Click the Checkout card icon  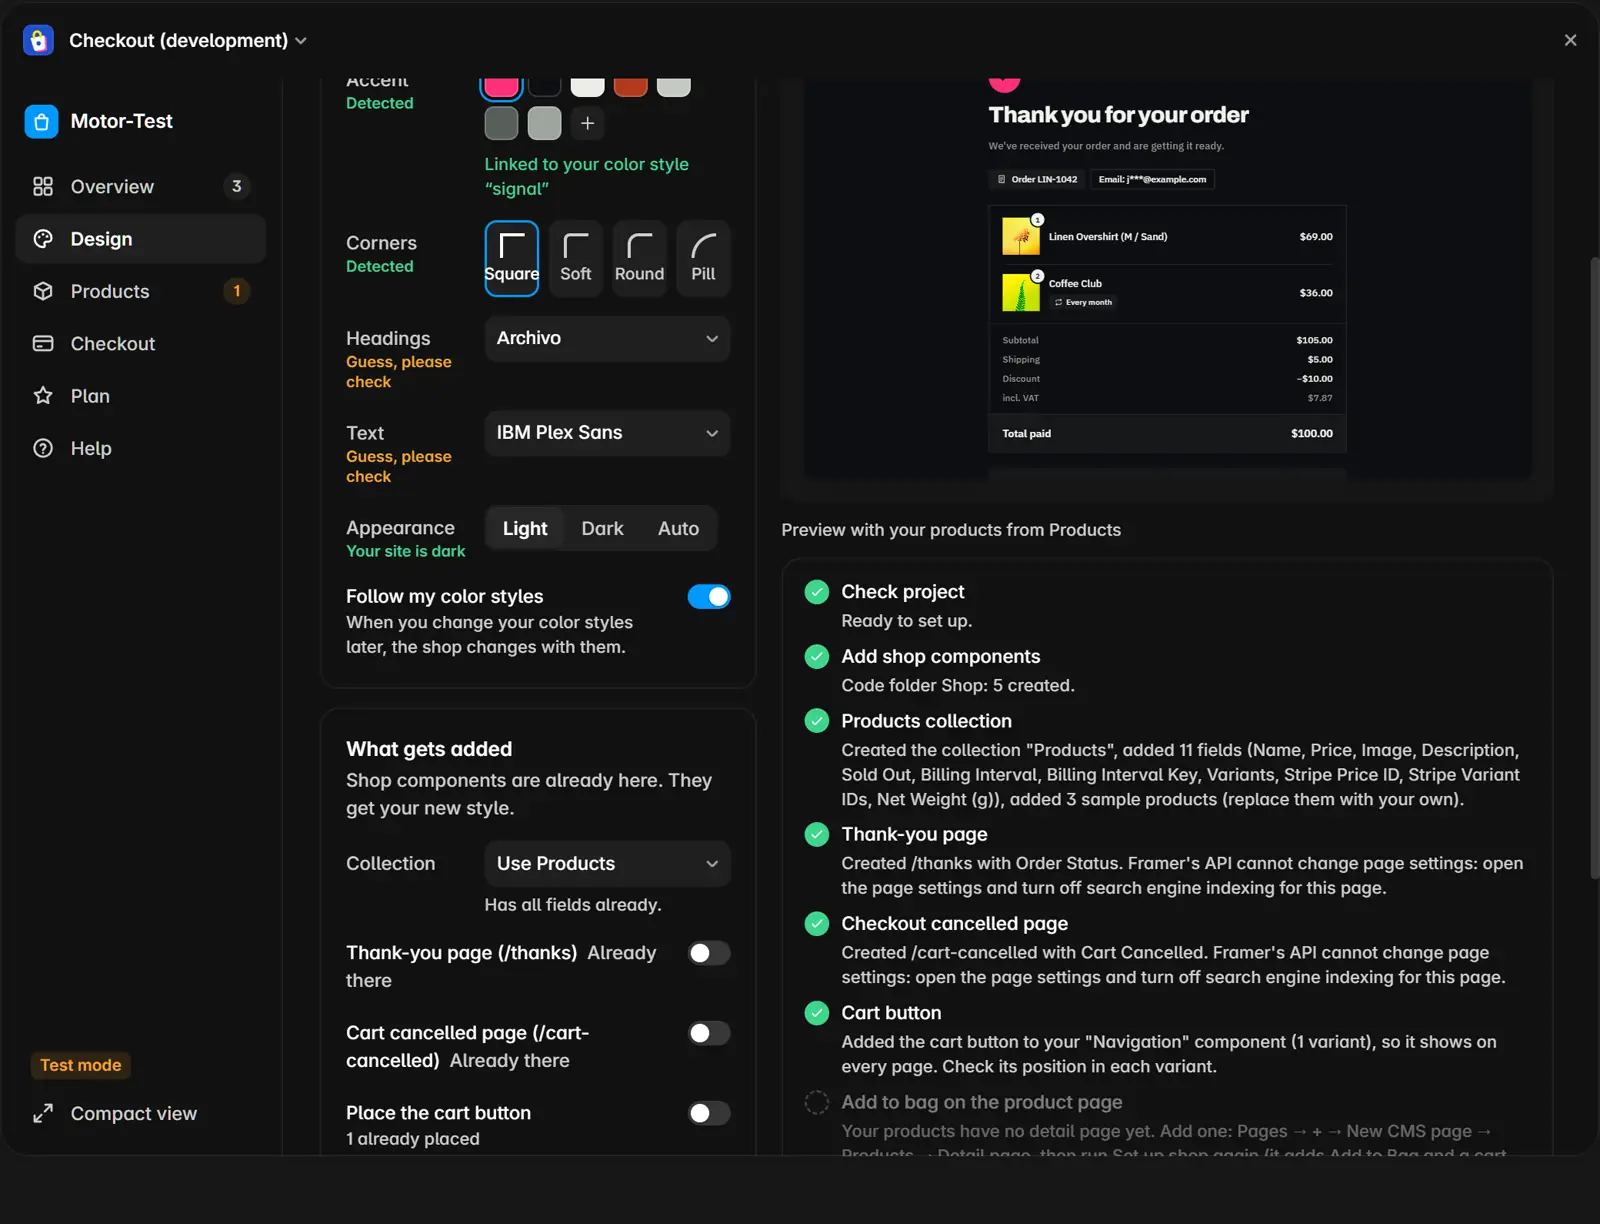click(x=43, y=343)
